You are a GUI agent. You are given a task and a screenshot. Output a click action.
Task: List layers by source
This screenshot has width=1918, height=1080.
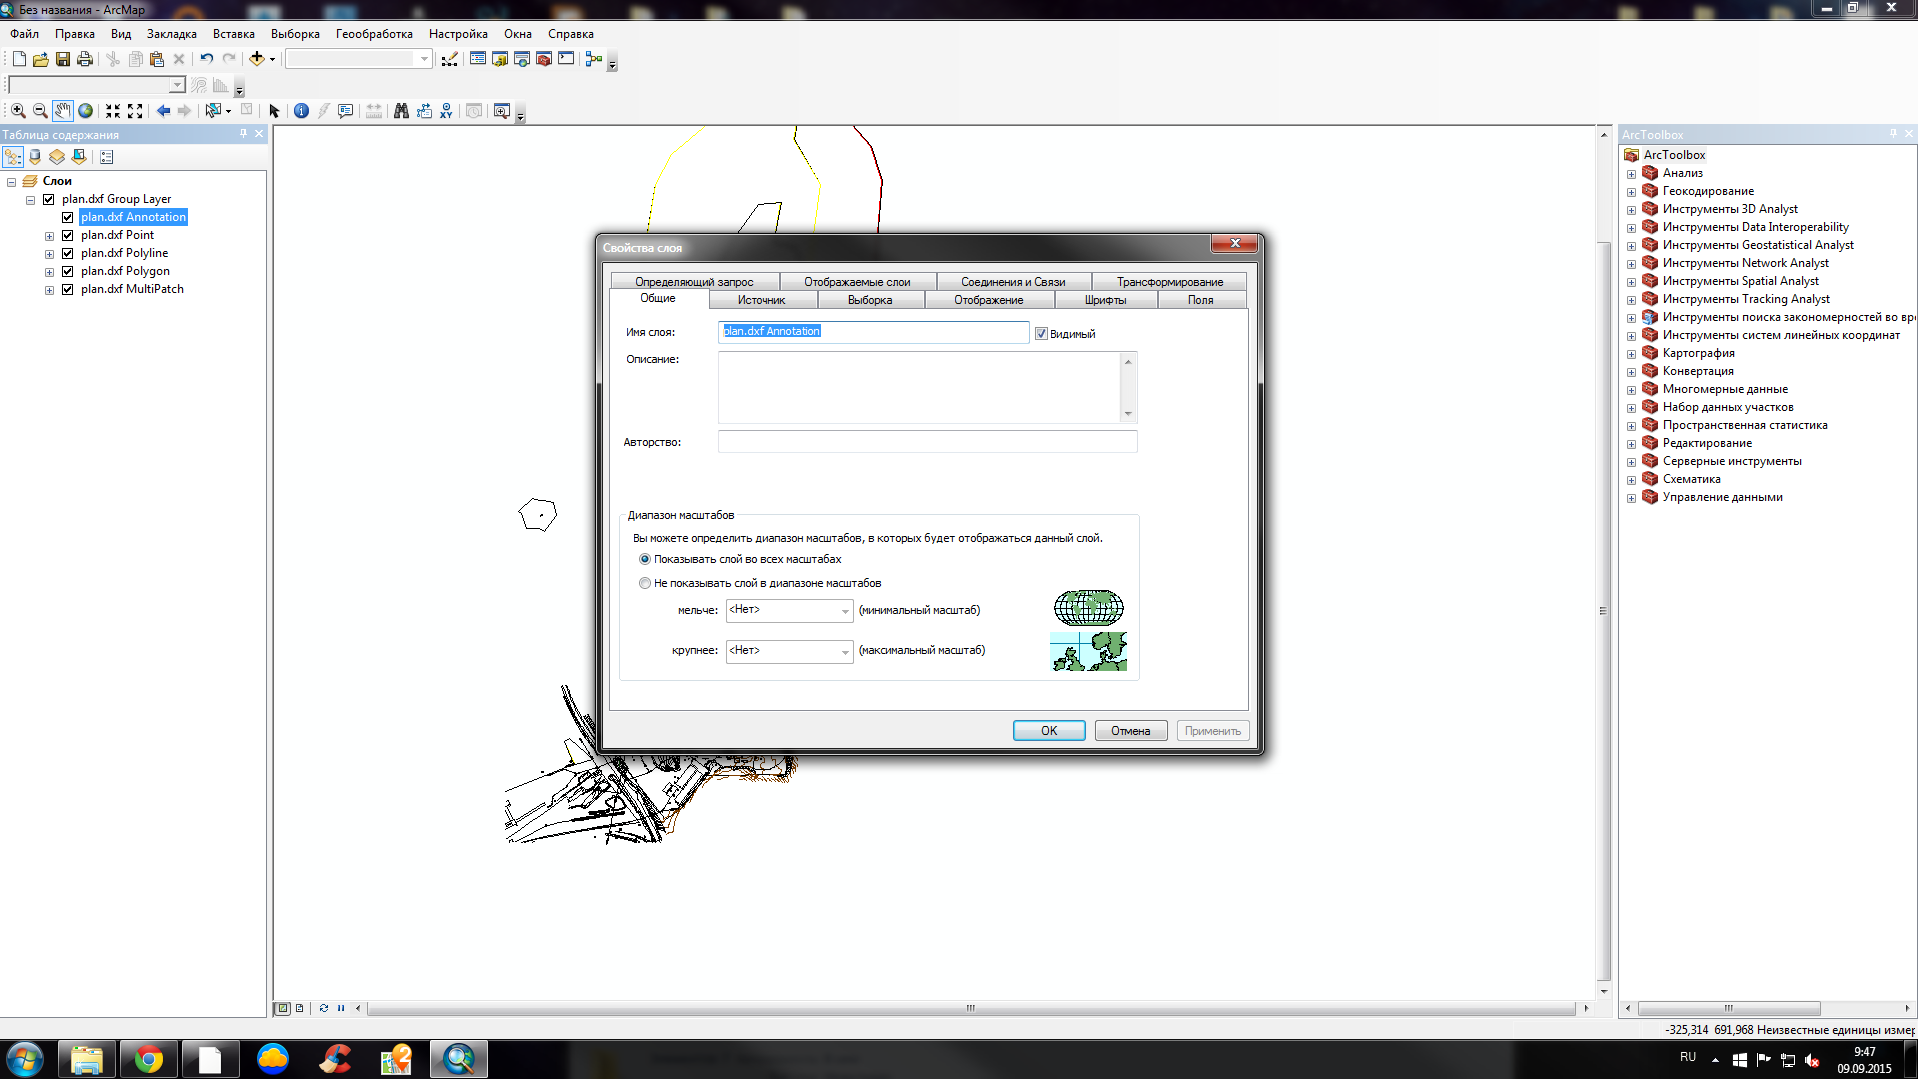35,157
